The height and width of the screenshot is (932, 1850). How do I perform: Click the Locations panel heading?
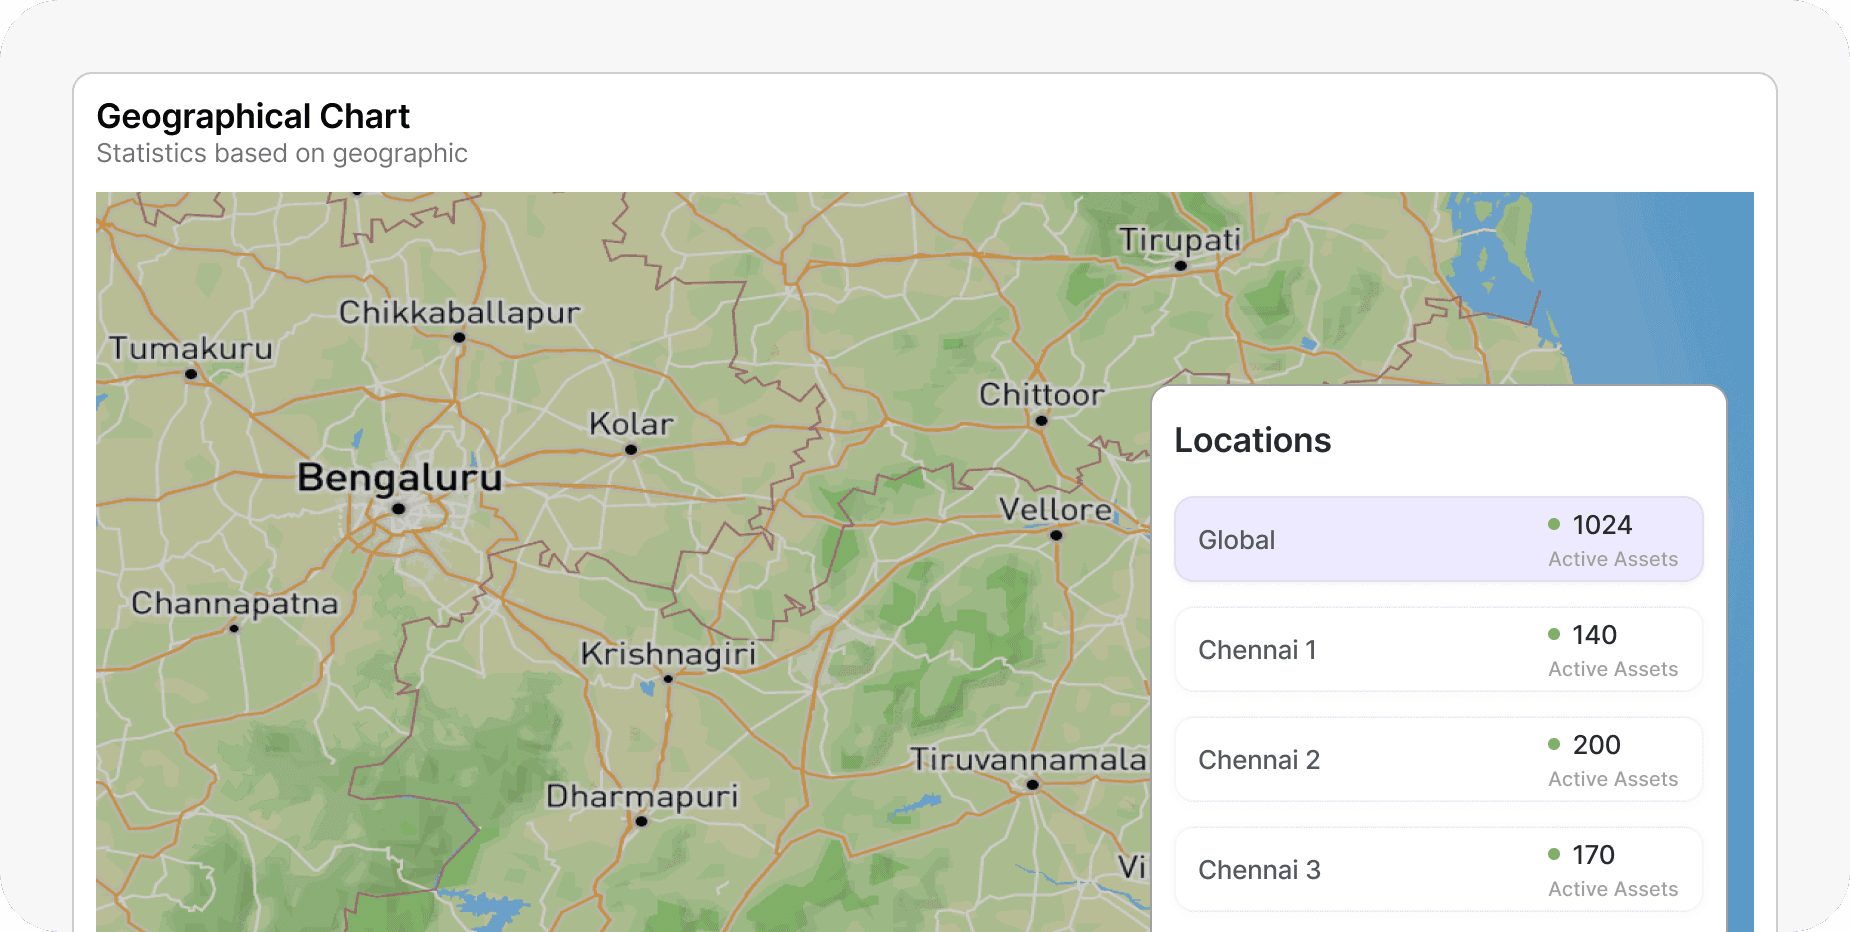(x=1252, y=440)
